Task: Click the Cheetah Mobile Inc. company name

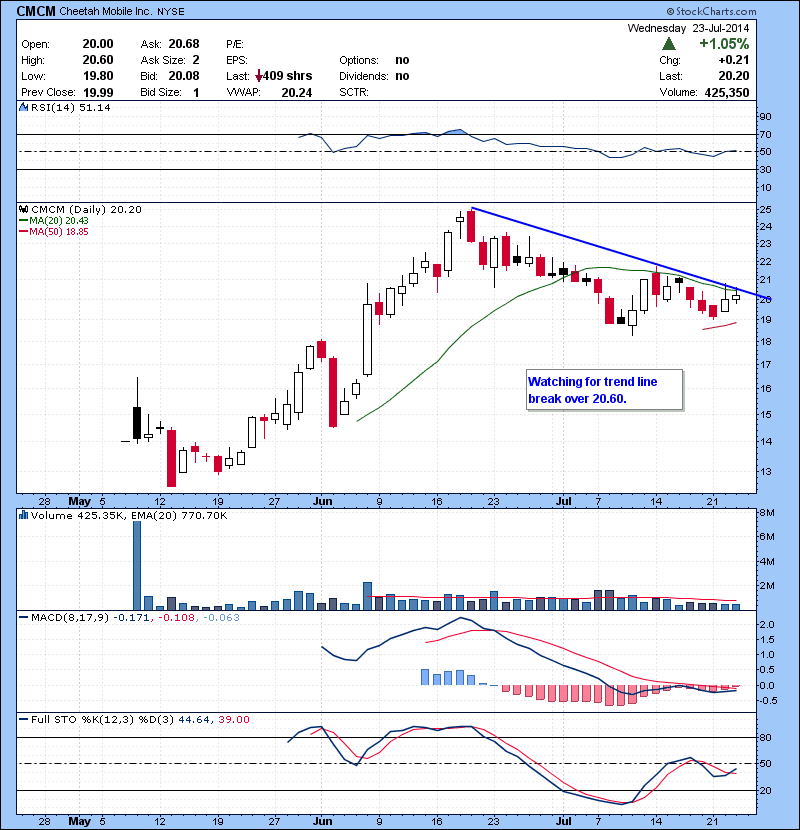Action: point(105,11)
